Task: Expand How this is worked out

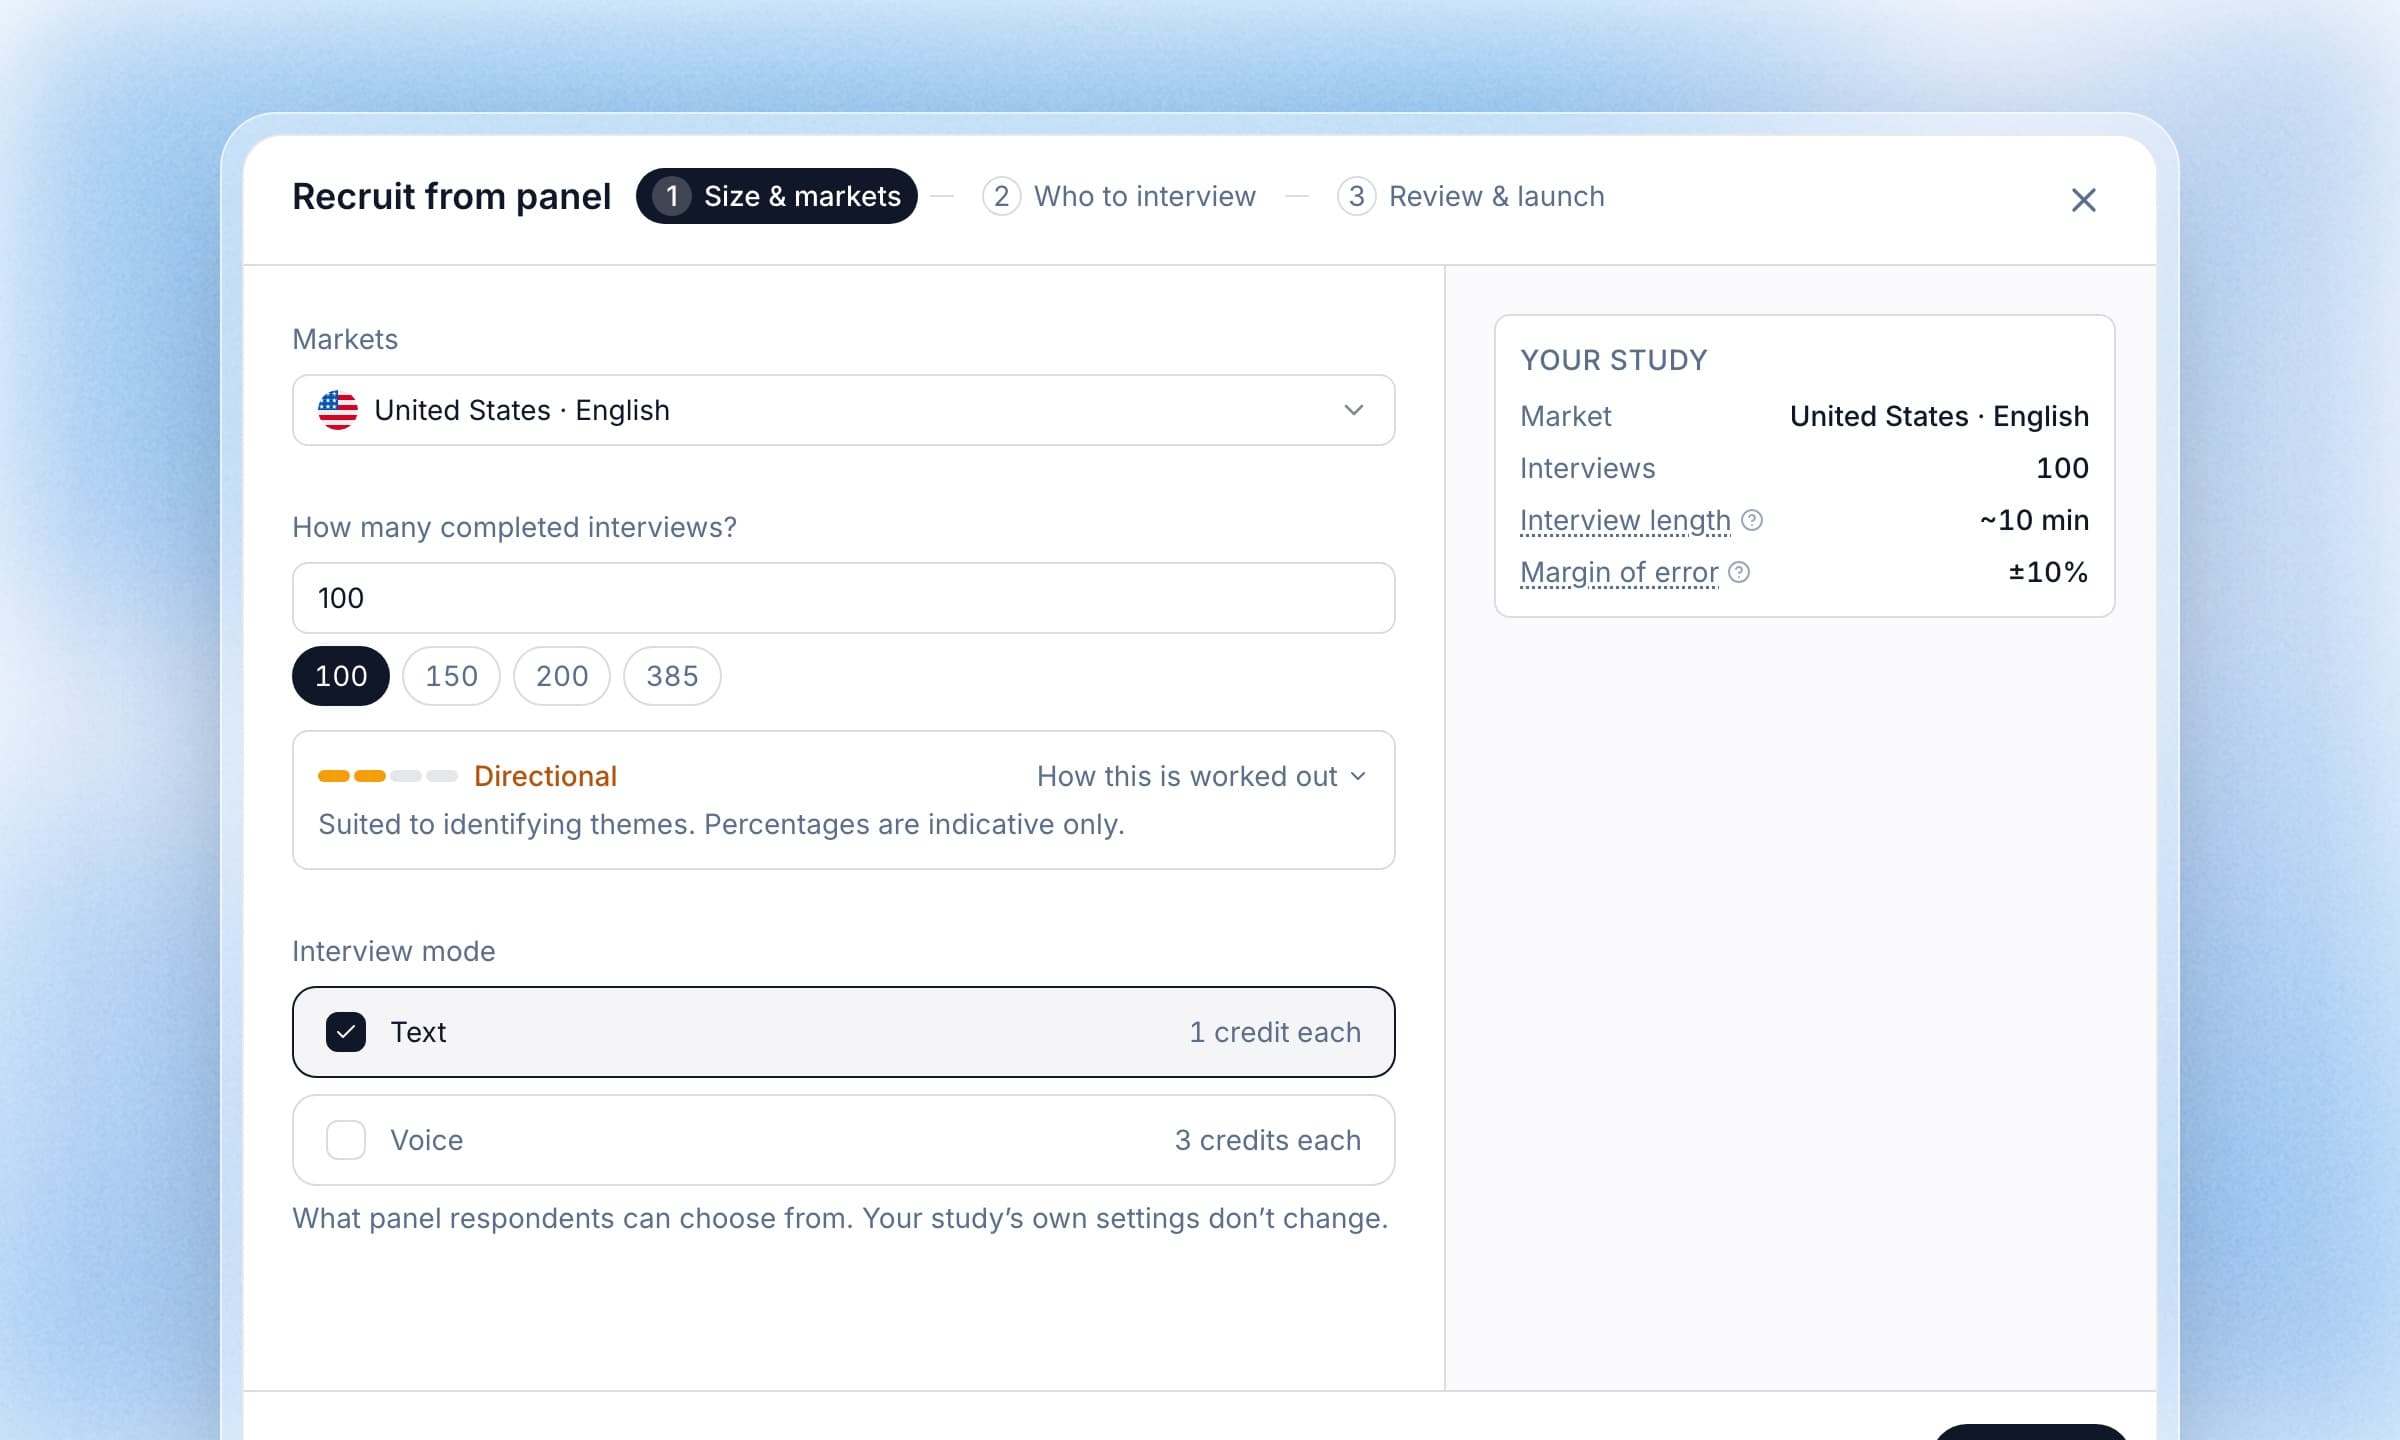Action: tap(1201, 776)
